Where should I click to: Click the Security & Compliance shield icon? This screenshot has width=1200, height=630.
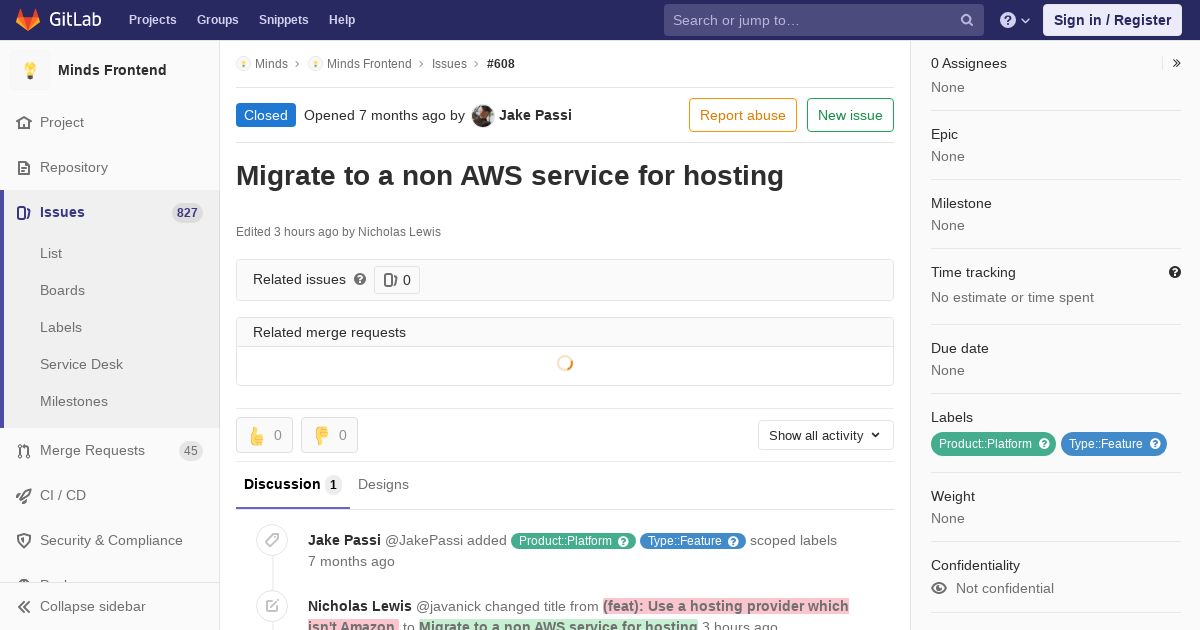24,540
